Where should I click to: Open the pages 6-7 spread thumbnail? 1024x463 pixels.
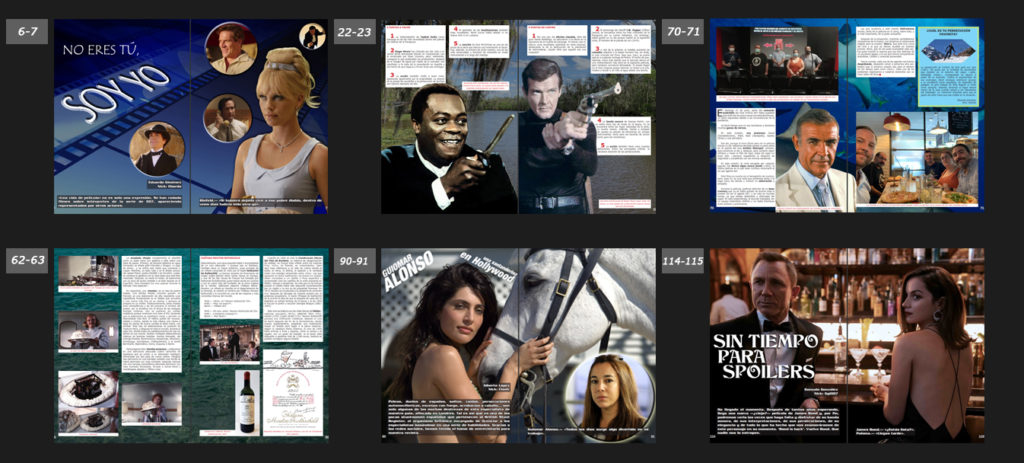coord(191,116)
